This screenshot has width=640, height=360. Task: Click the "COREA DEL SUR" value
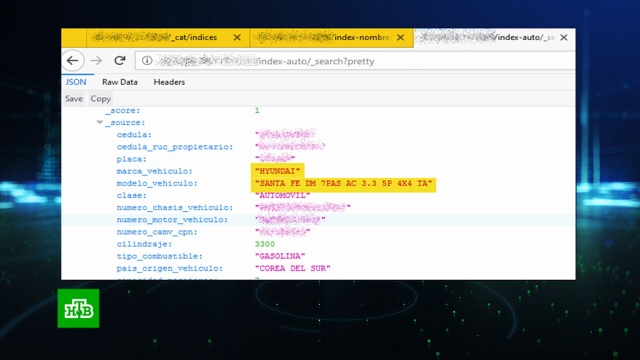[293, 269]
